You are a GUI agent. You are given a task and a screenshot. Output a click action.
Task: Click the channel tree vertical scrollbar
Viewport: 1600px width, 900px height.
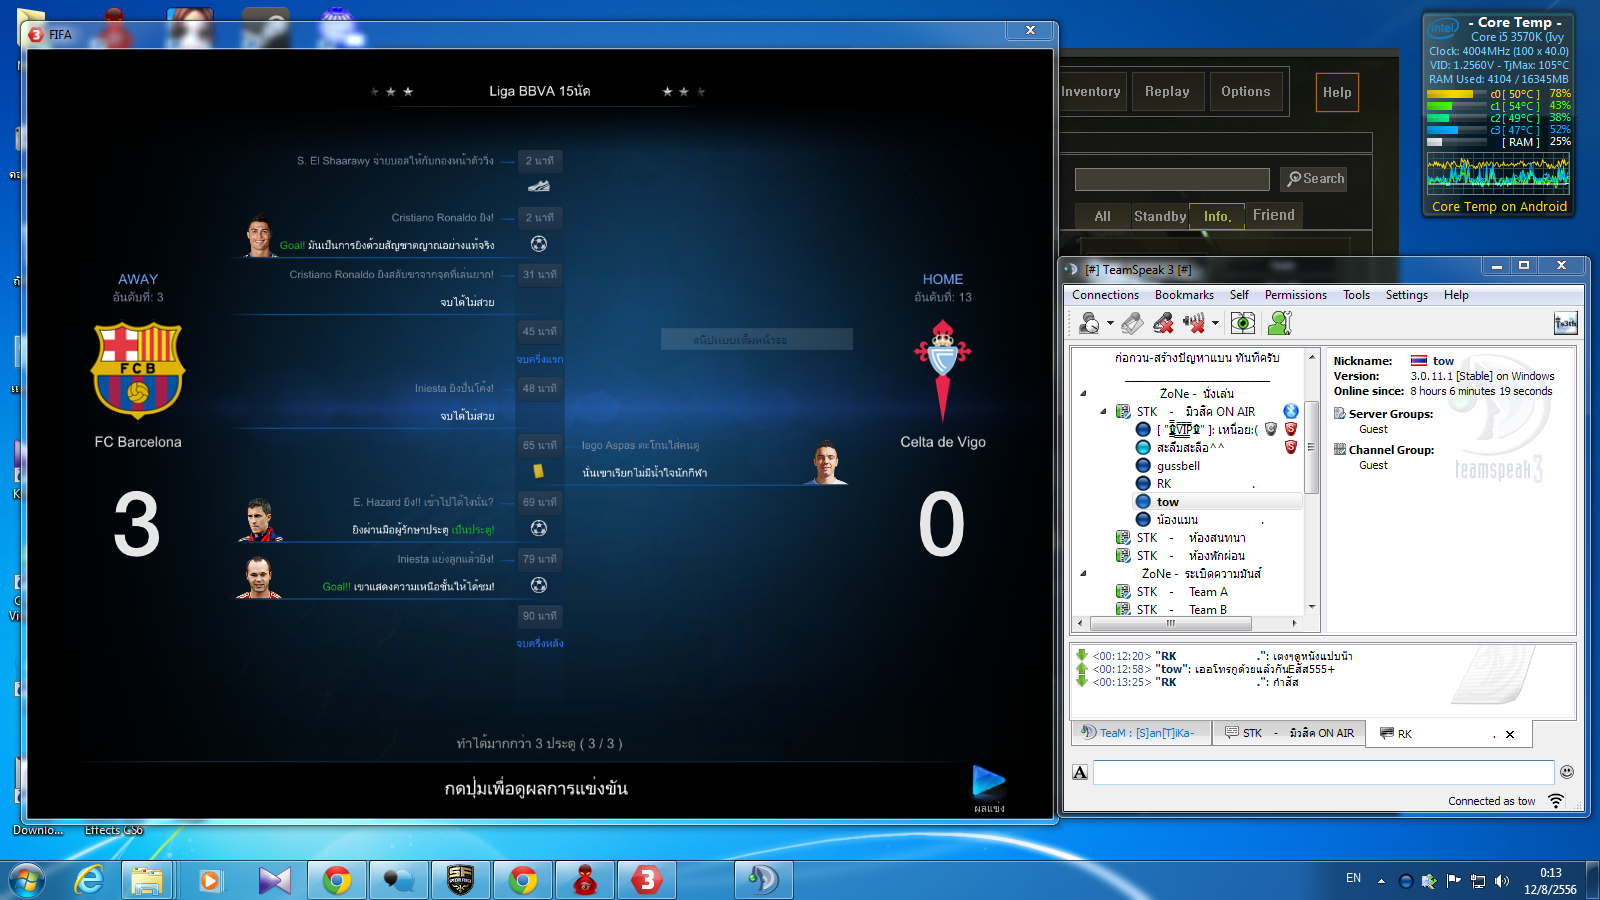tap(1312, 447)
